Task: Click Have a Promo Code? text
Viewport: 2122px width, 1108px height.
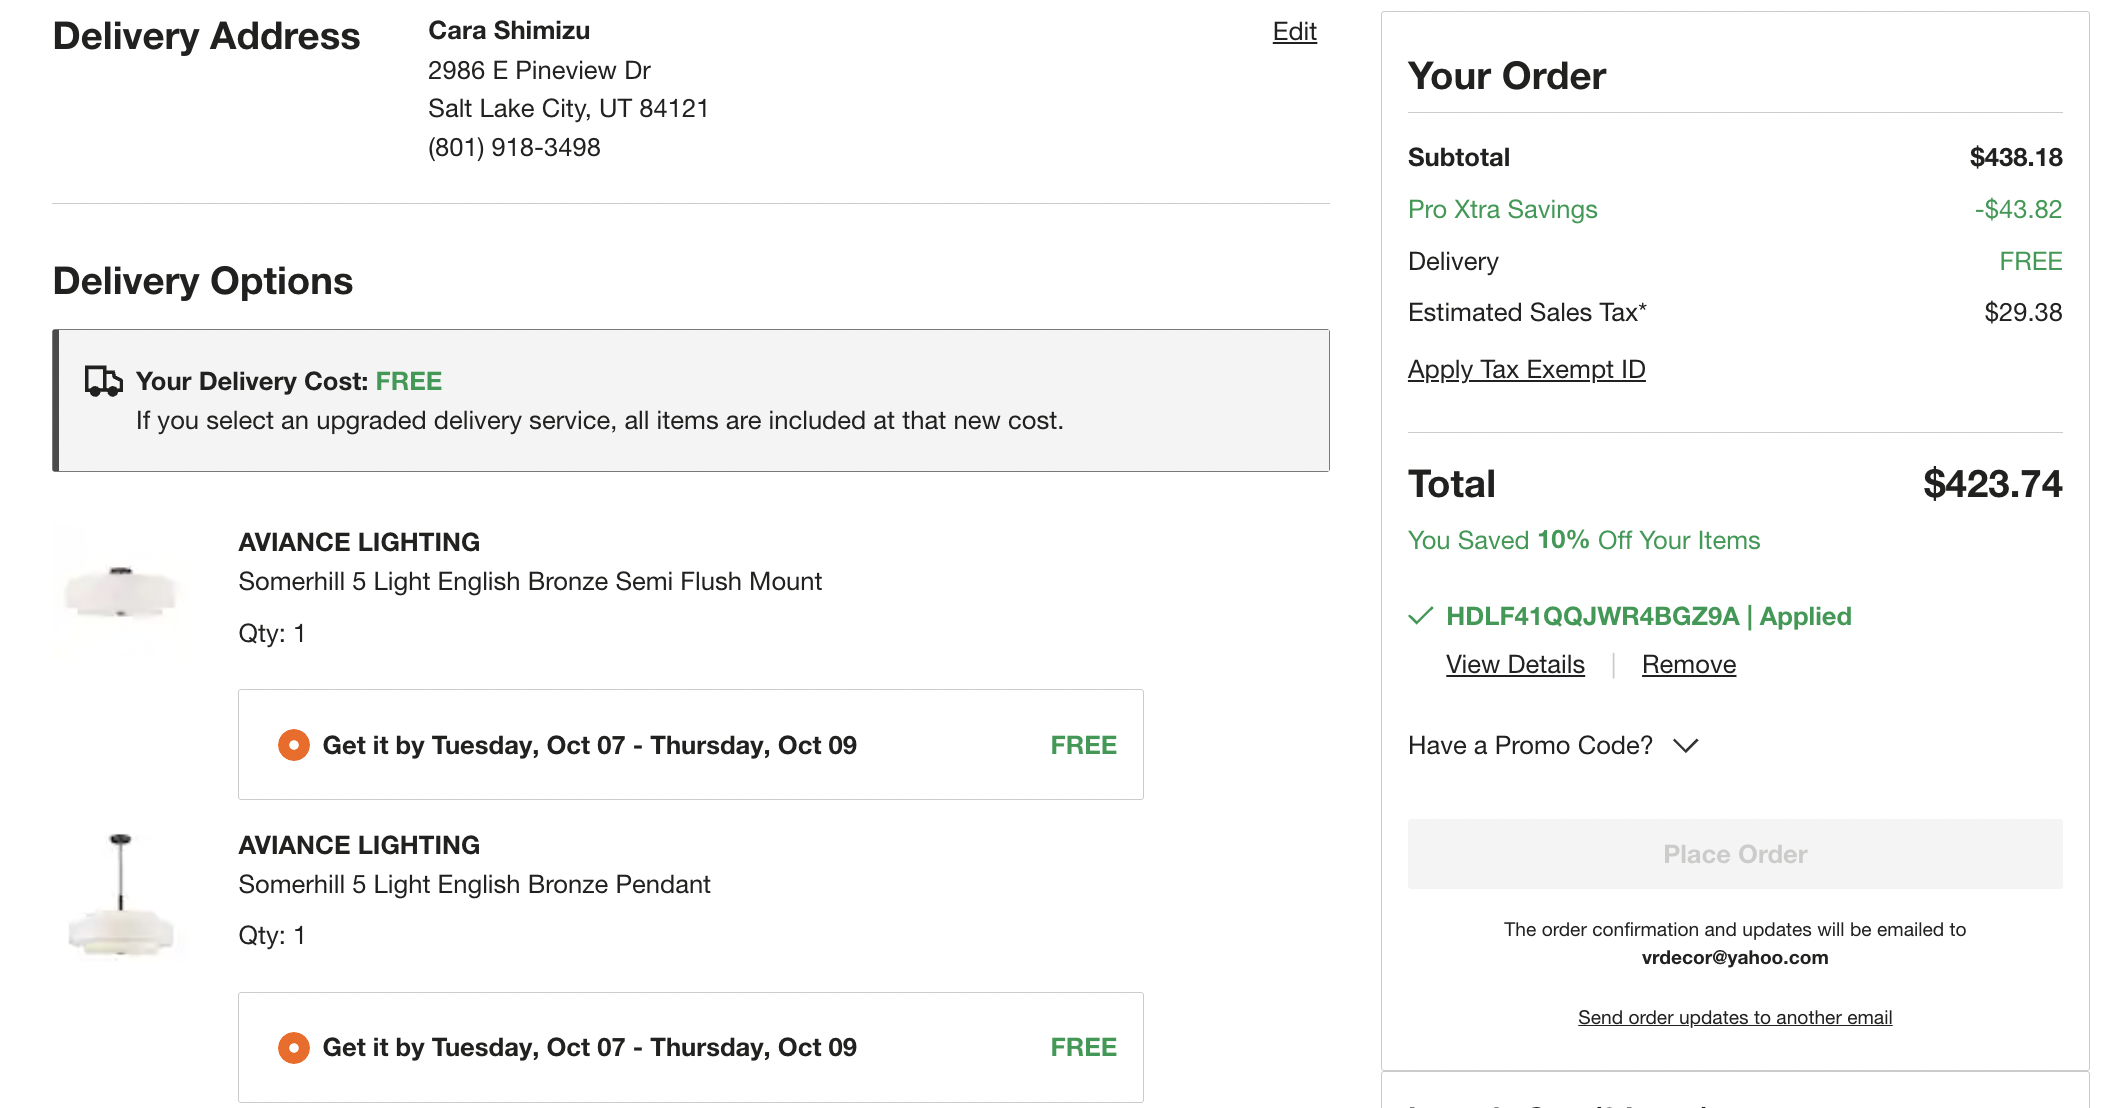Action: 1530,746
